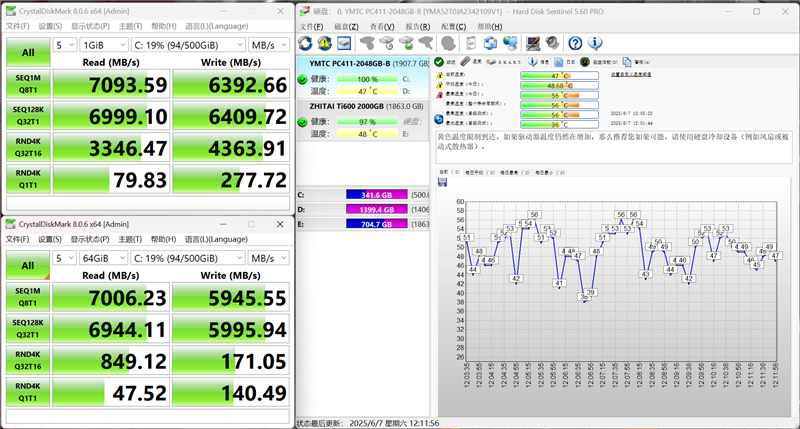Click the CrystalDiskMark app icon in top window title bar
This screenshot has width=800, height=429.
coord(10,11)
